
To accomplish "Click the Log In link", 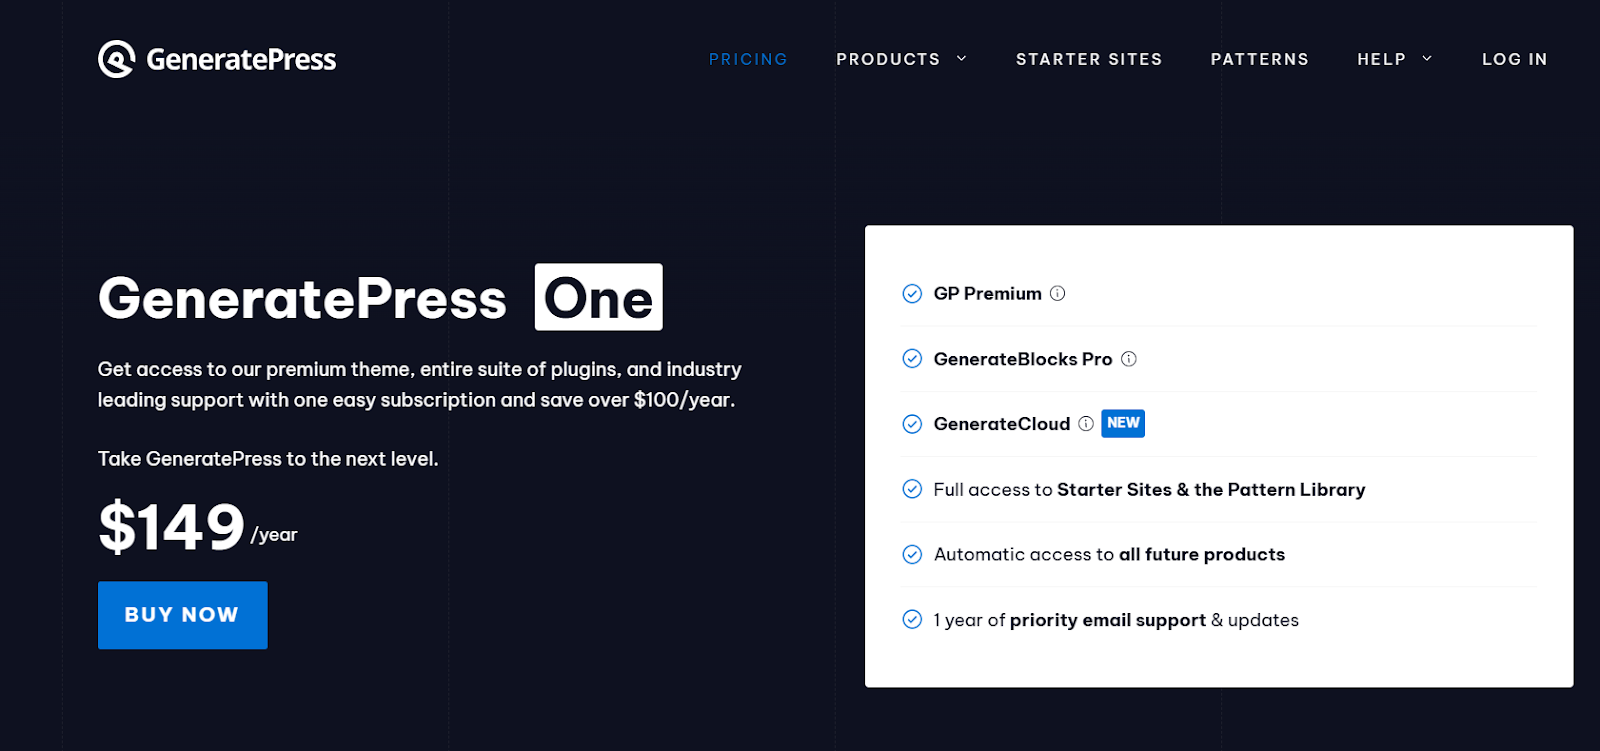I will [x=1514, y=60].
